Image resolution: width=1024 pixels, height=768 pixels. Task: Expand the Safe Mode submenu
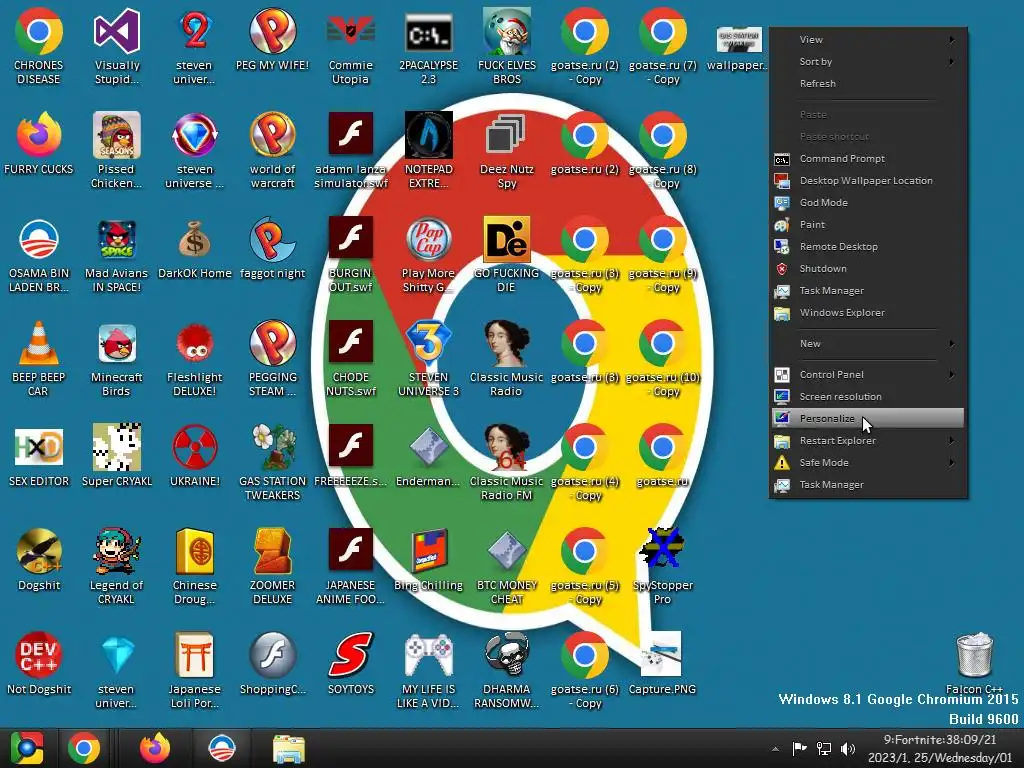point(868,462)
